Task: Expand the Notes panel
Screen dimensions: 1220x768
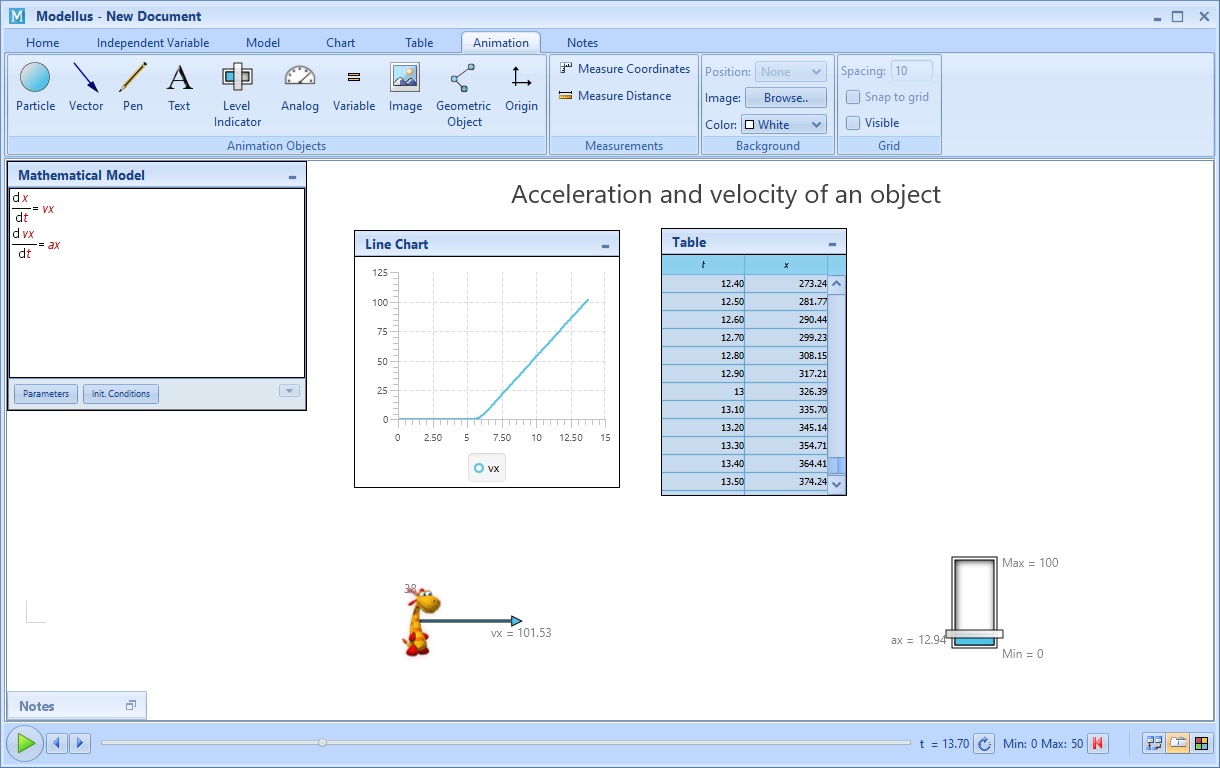Action: 131,706
